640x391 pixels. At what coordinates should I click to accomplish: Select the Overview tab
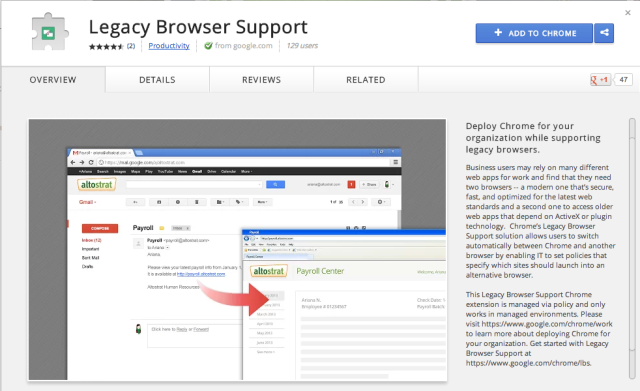coord(53,80)
